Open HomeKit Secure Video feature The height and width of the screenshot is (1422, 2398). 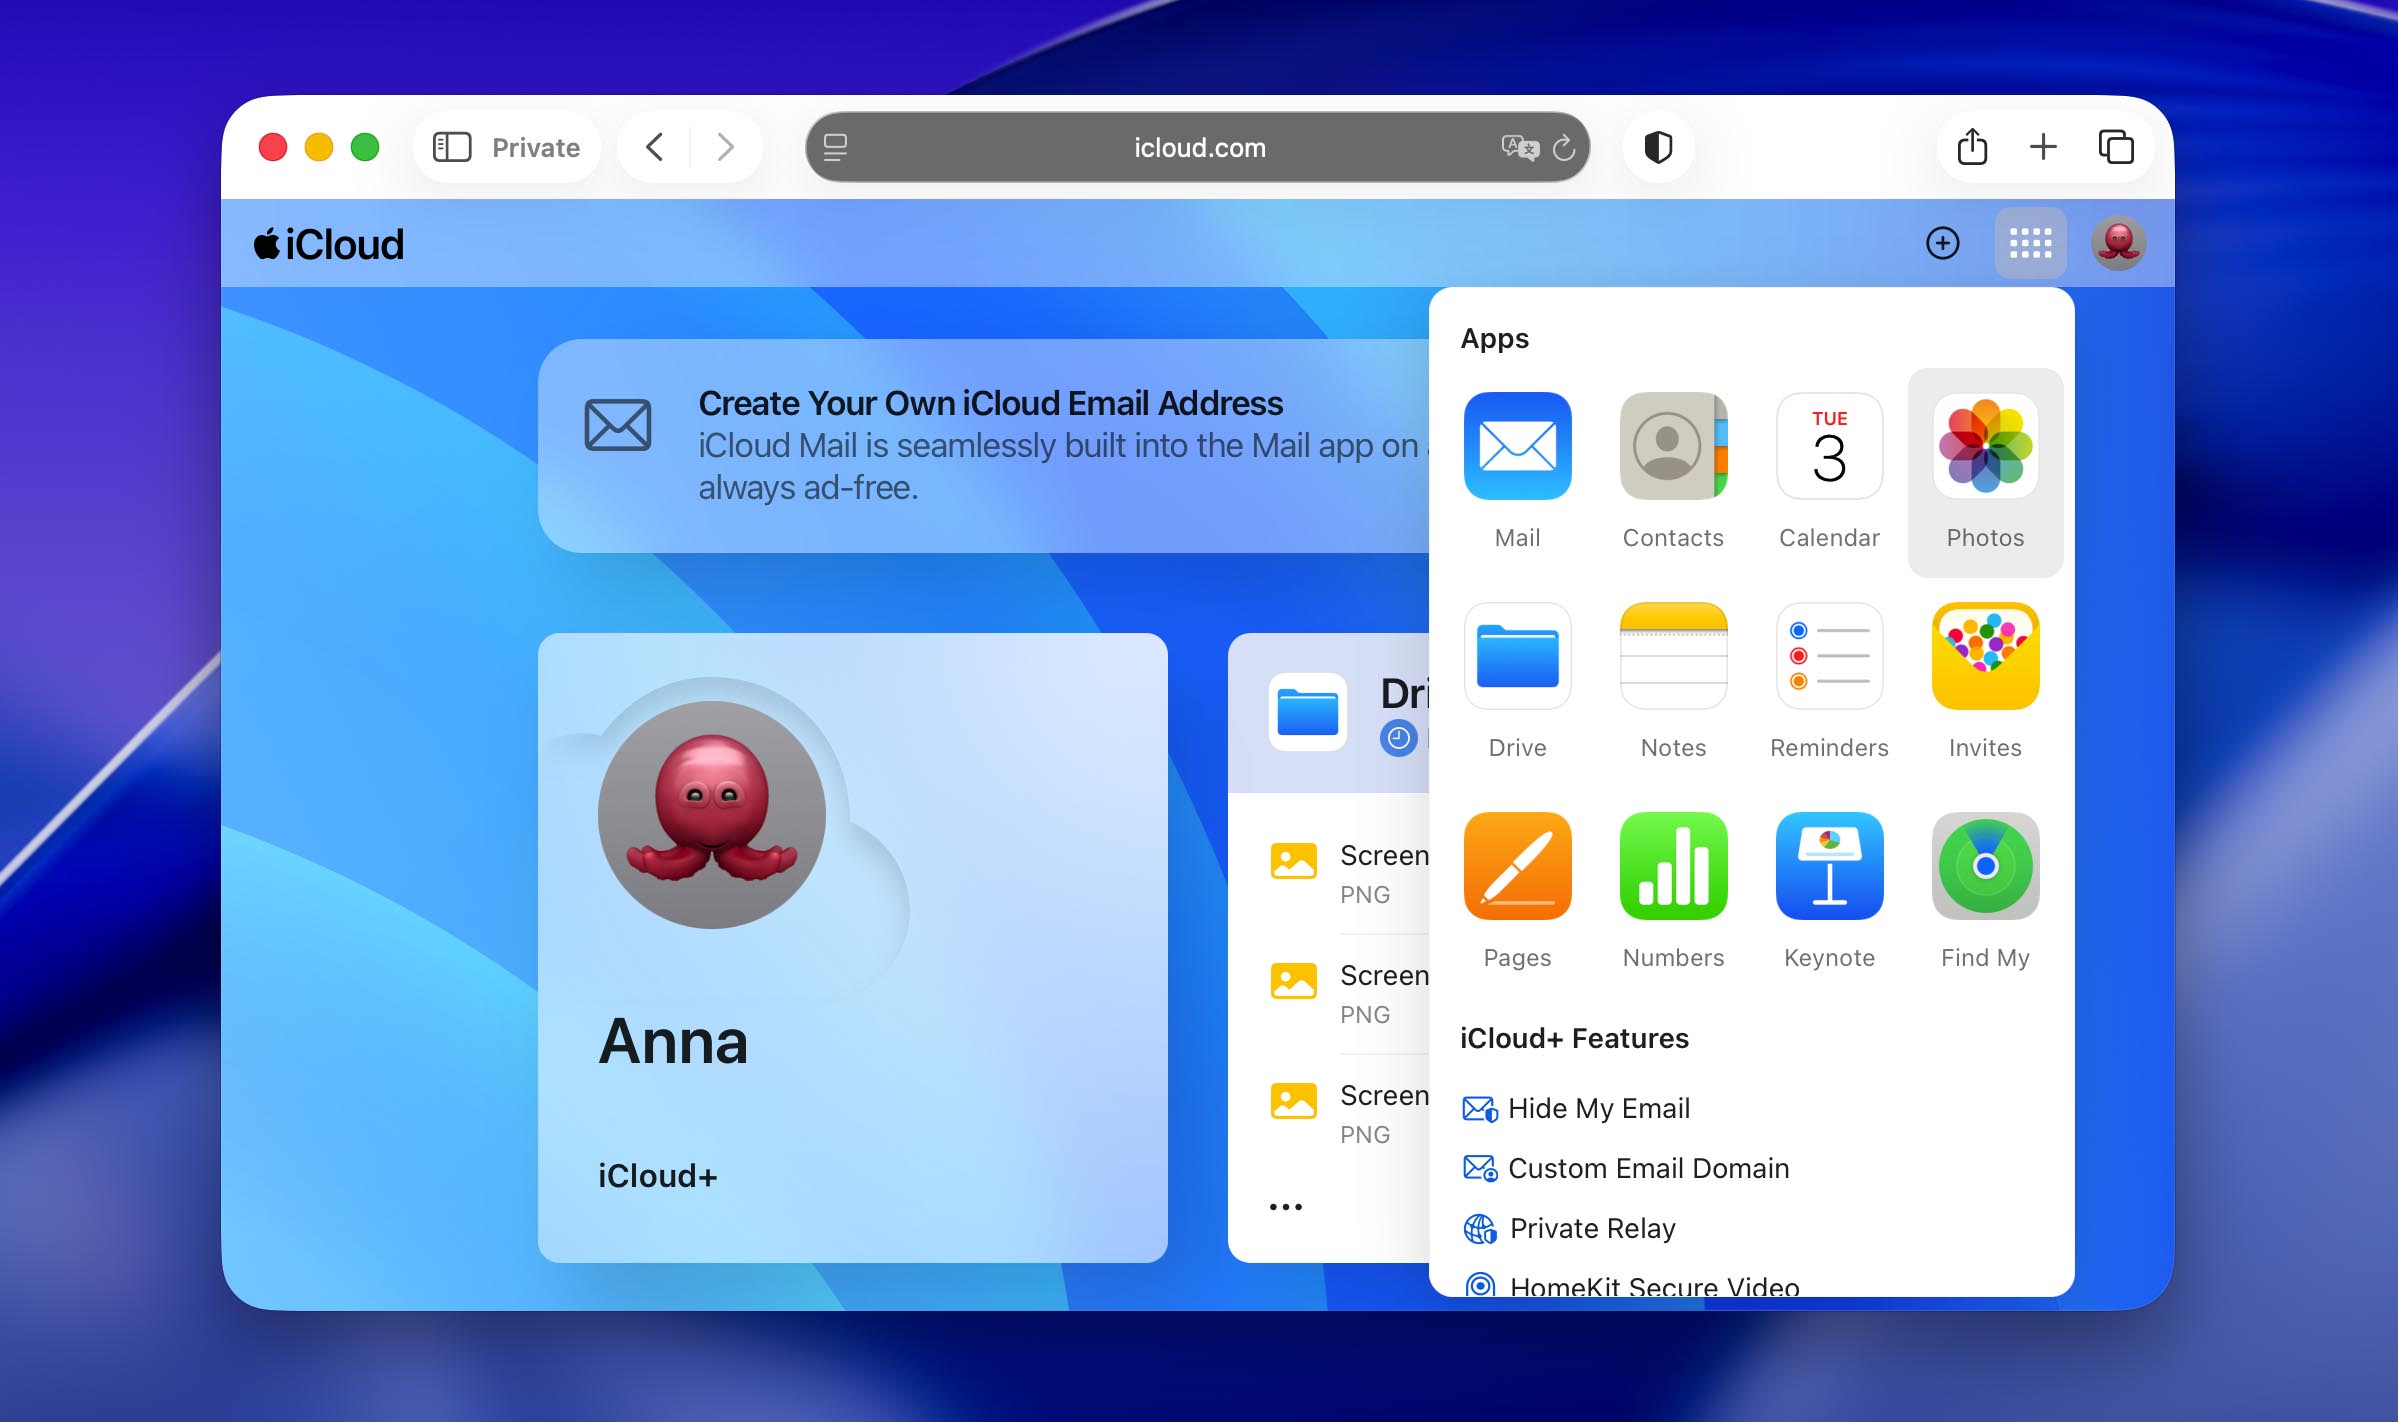pos(1630,1284)
